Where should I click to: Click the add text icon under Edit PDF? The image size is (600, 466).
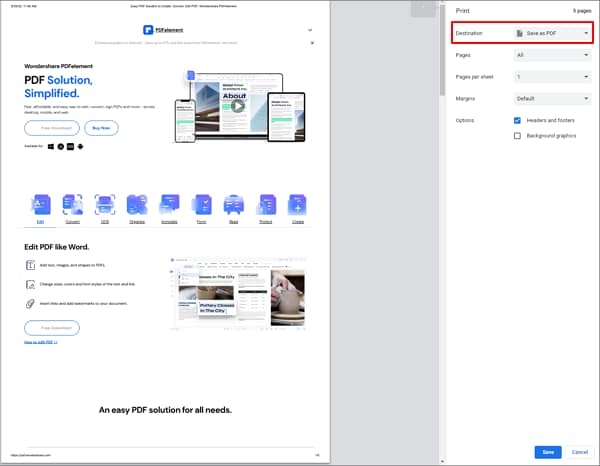(x=30, y=265)
